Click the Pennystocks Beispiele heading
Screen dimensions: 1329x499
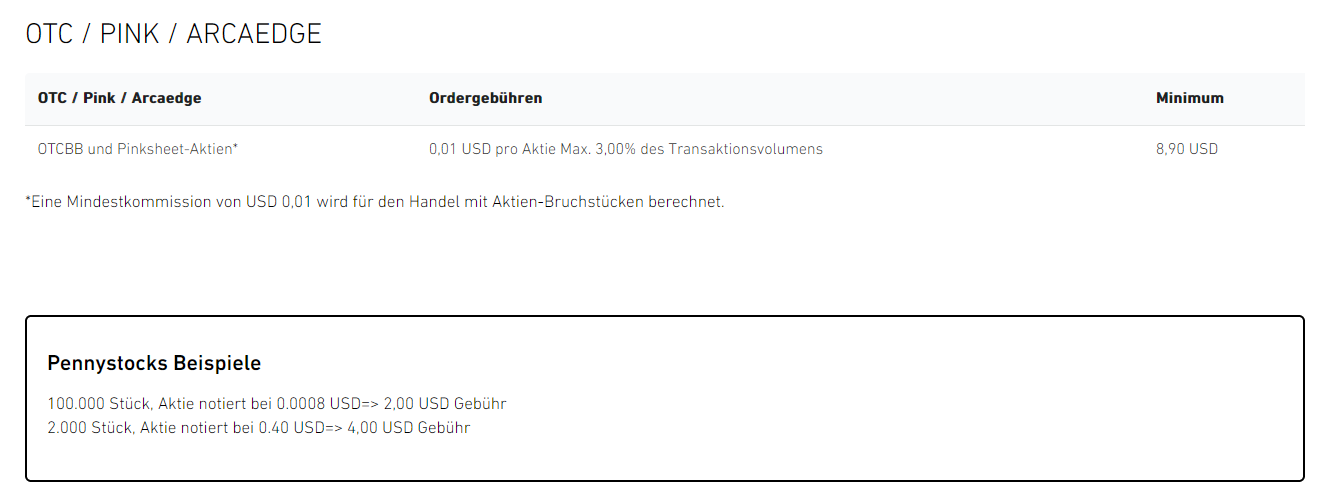pyautogui.click(x=154, y=363)
